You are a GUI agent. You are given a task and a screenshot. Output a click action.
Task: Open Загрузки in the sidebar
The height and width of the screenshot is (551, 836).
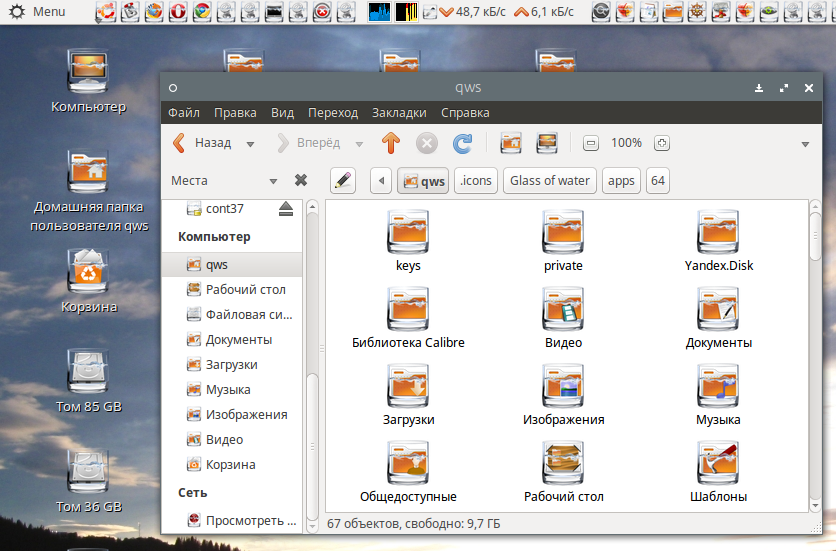click(x=232, y=365)
